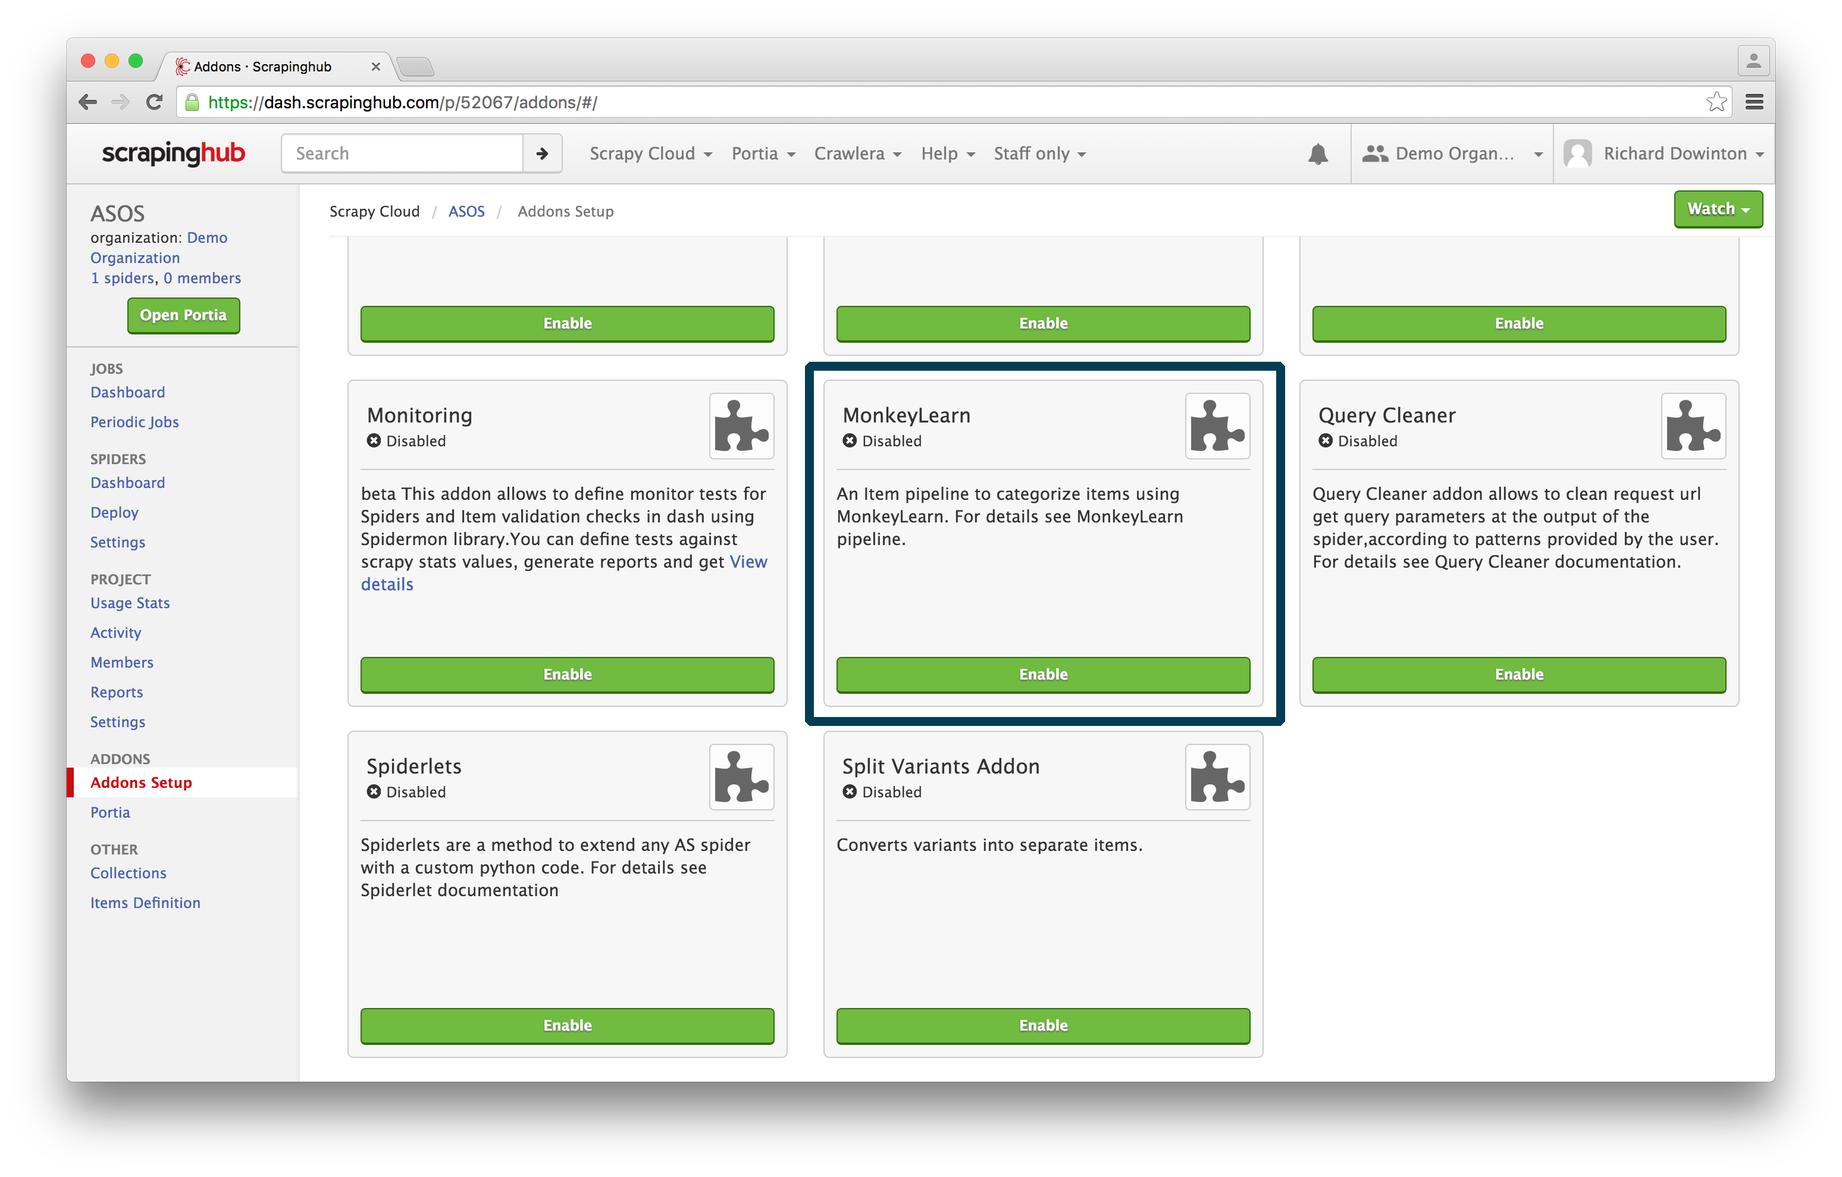
Task: Bookmark this page with the star
Action: coord(1716,102)
